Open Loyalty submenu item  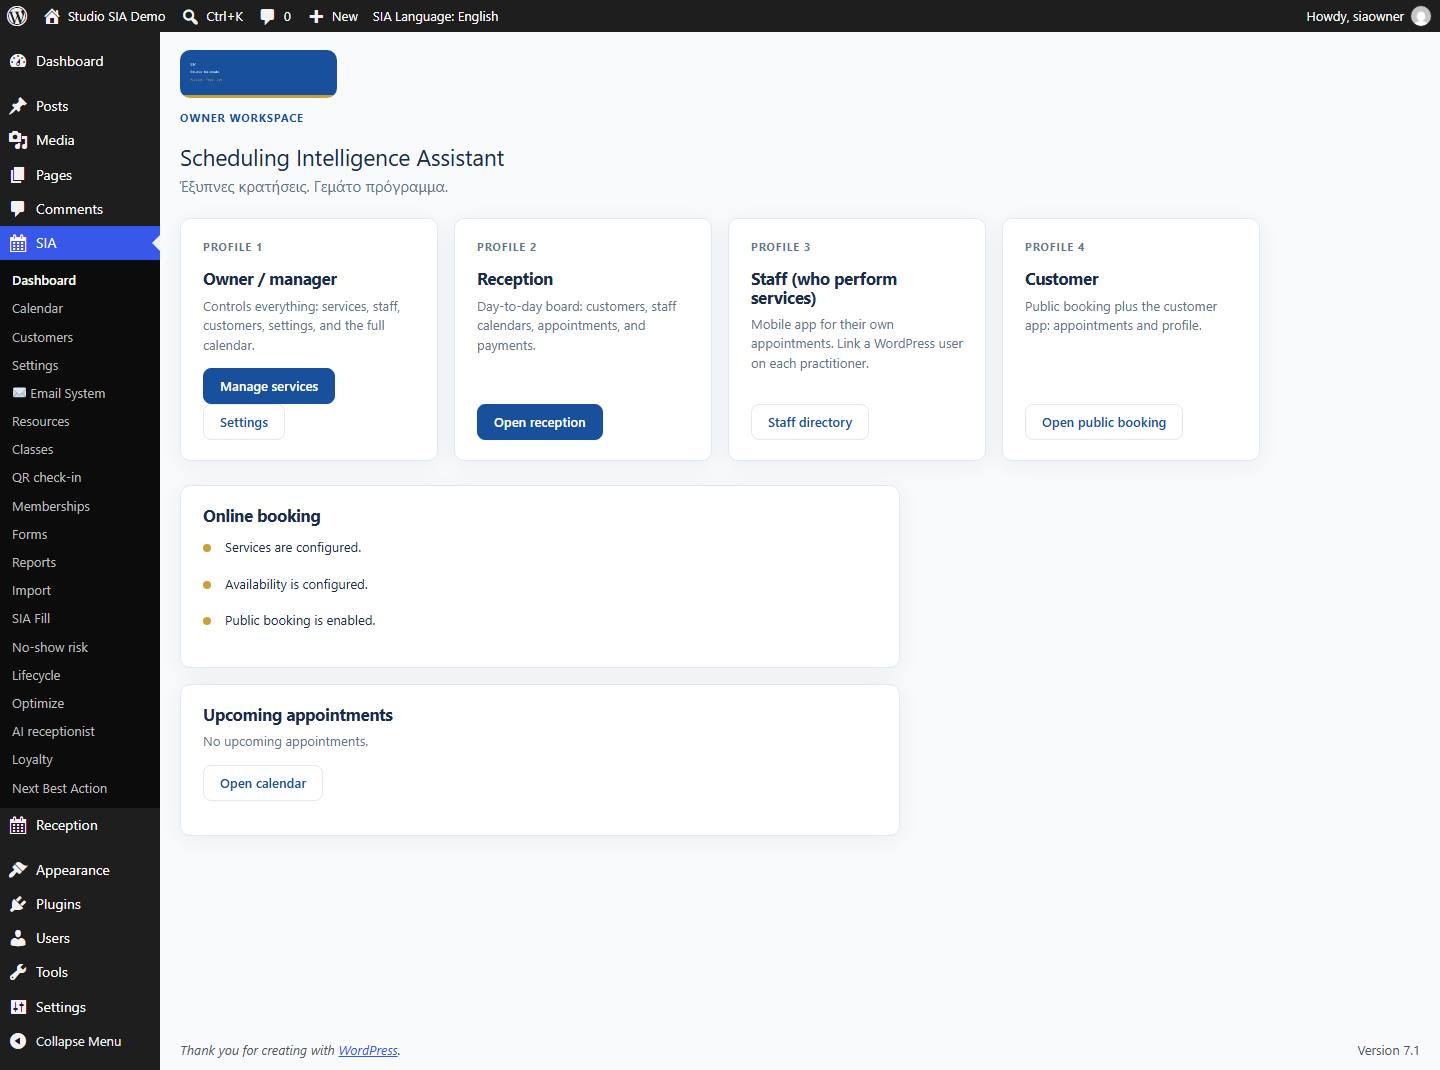pyautogui.click(x=32, y=760)
